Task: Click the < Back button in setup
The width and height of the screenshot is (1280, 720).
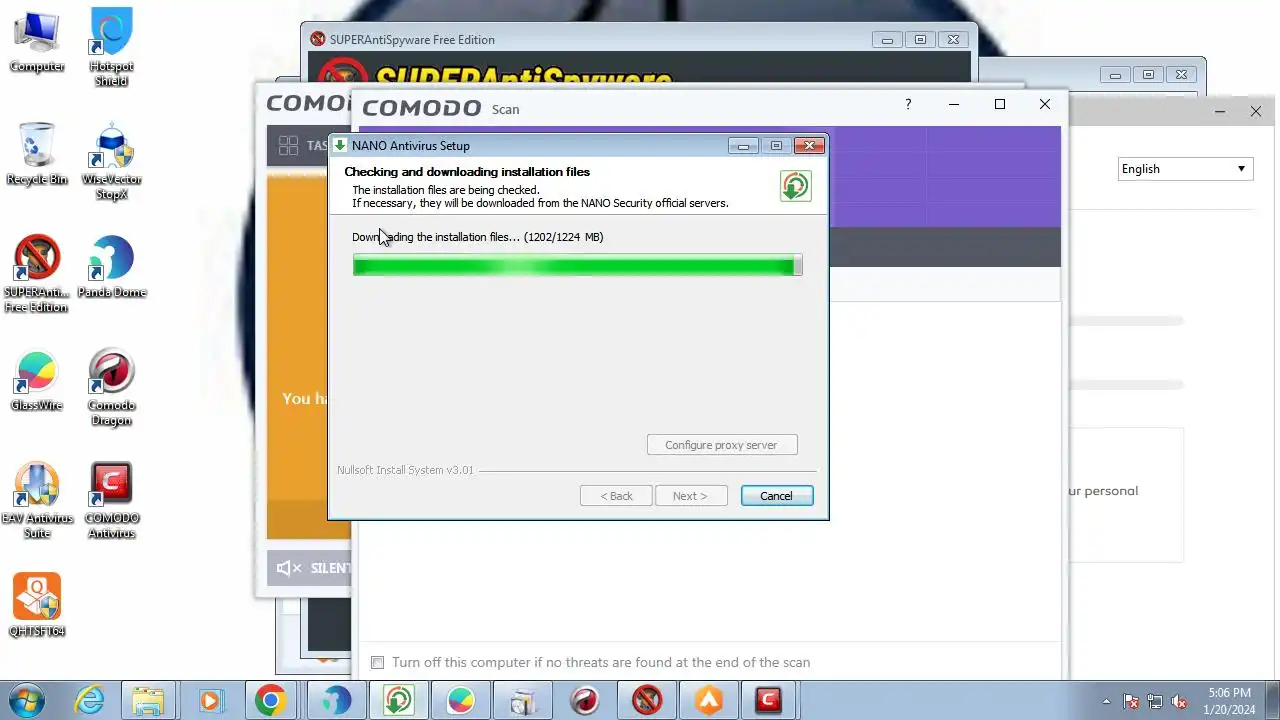Action: click(616, 496)
